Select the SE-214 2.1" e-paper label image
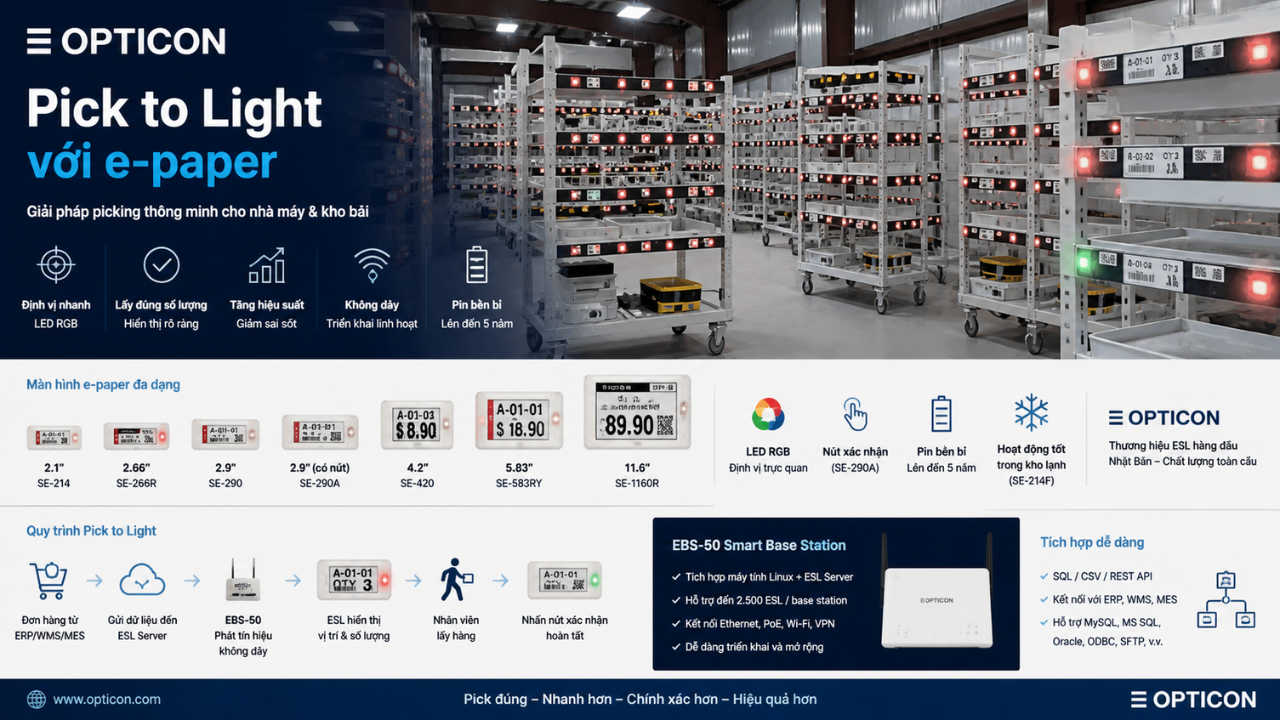Viewport: 1280px width, 720px height. [54, 436]
